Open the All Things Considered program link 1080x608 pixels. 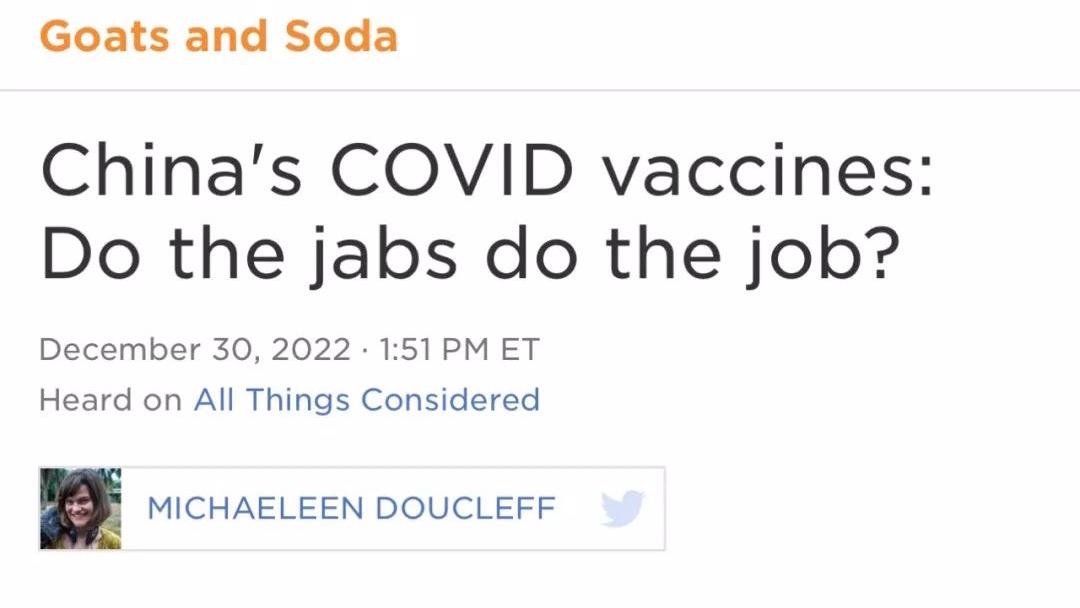(x=366, y=400)
